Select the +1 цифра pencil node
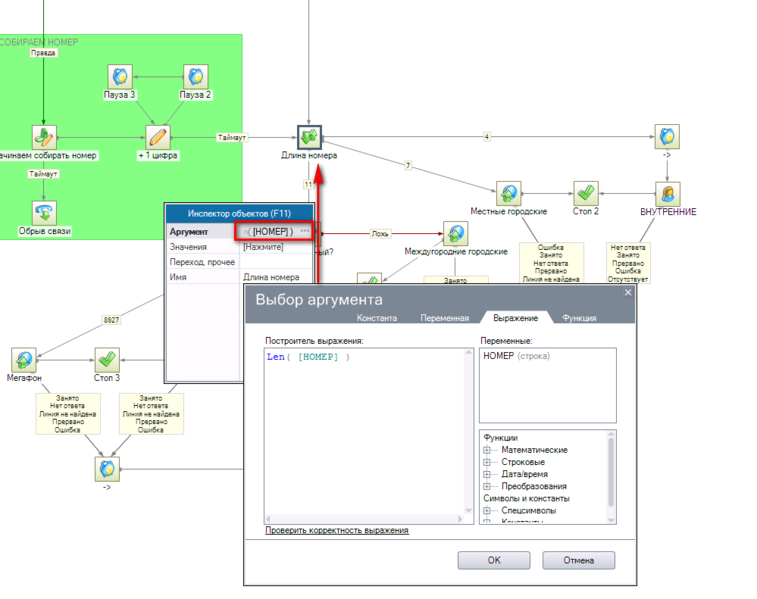The height and width of the screenshot is (599, 757). point(158,138)
